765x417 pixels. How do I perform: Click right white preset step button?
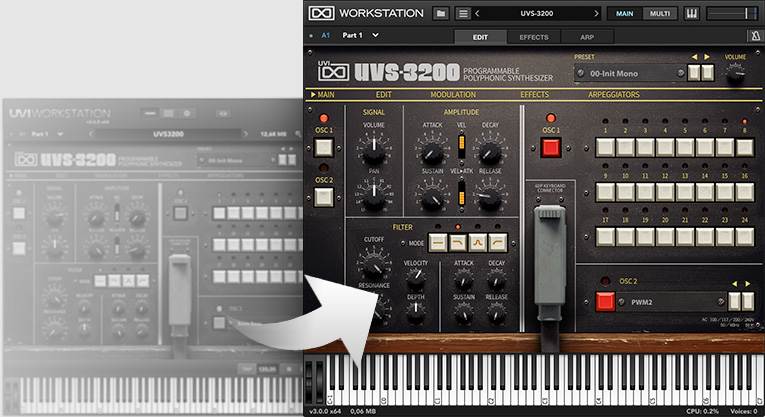tap(707, 73)
